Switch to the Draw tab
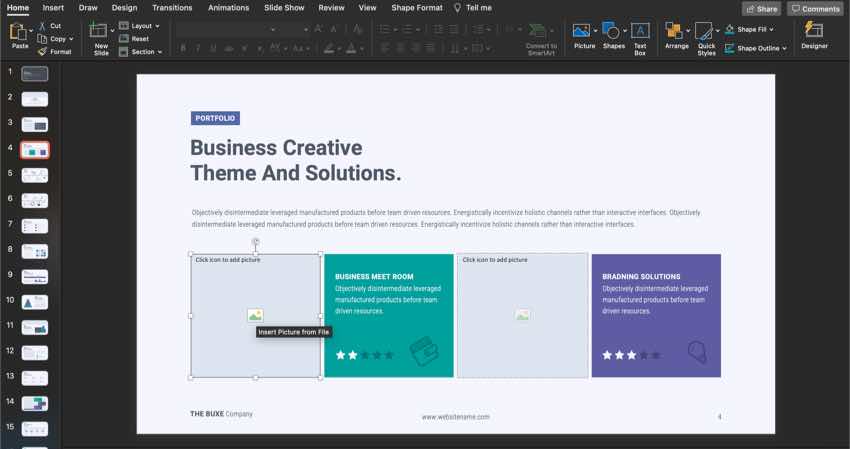The height and width of the screenshot is (449, 850). click(x=88, y=8)
